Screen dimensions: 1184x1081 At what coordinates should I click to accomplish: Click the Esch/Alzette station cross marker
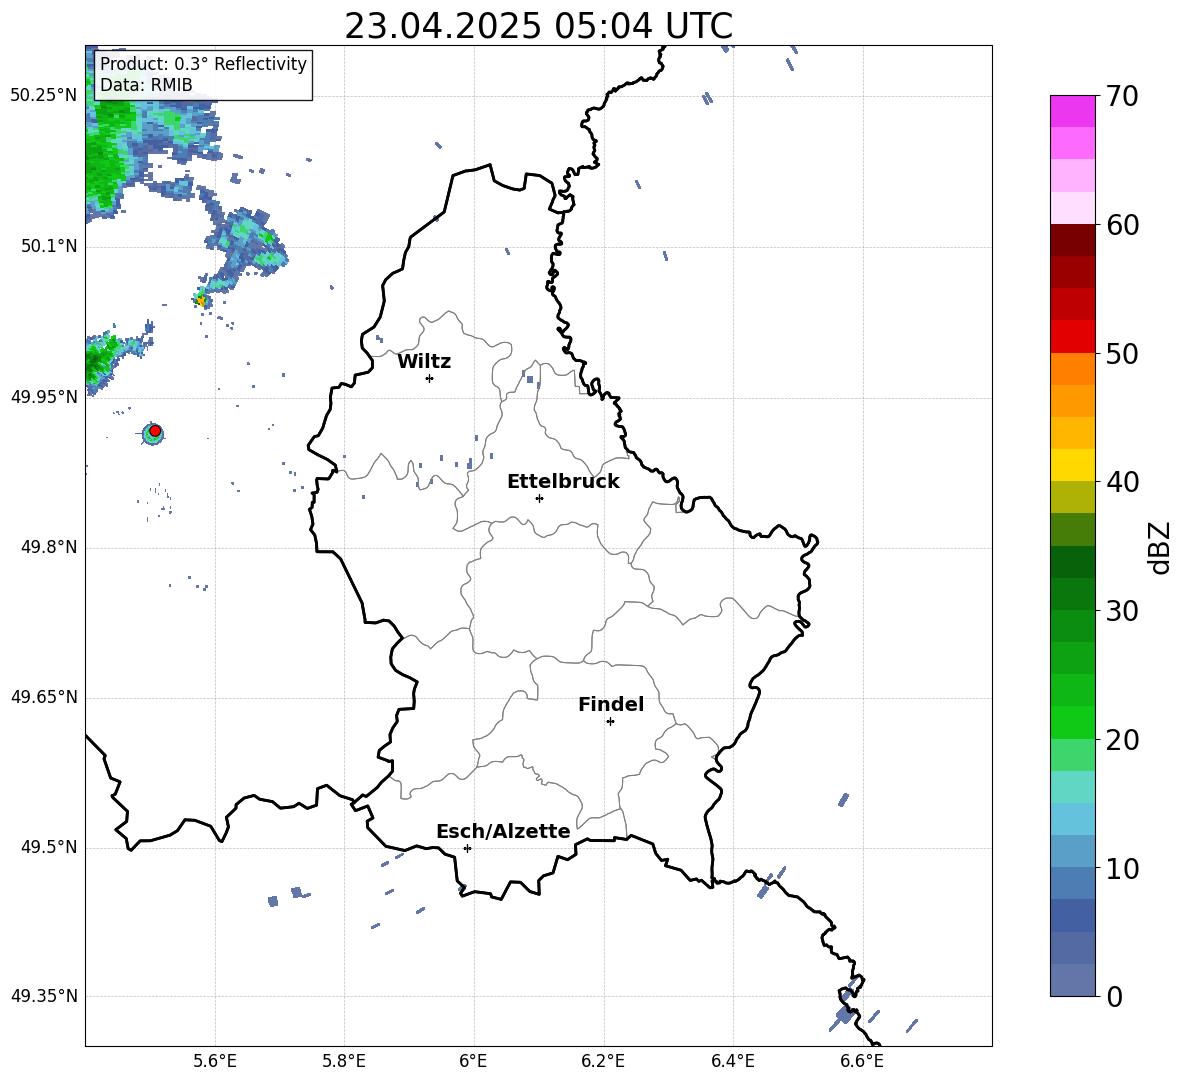[467, 848]
